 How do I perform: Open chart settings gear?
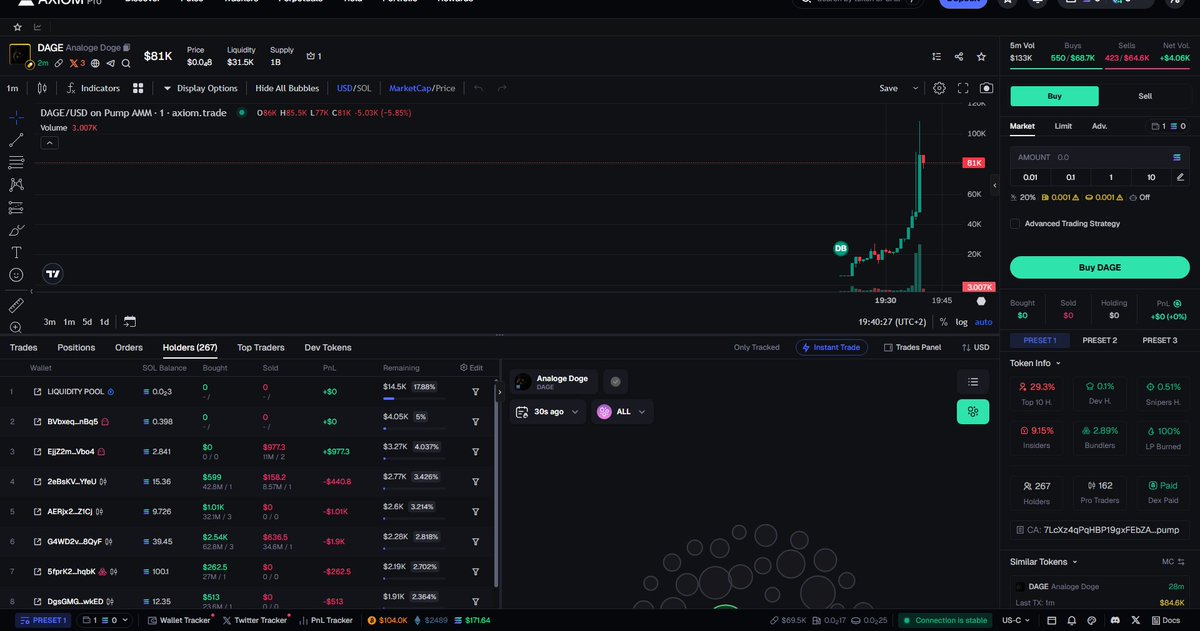pyautogui.click(x=939, y=88)
